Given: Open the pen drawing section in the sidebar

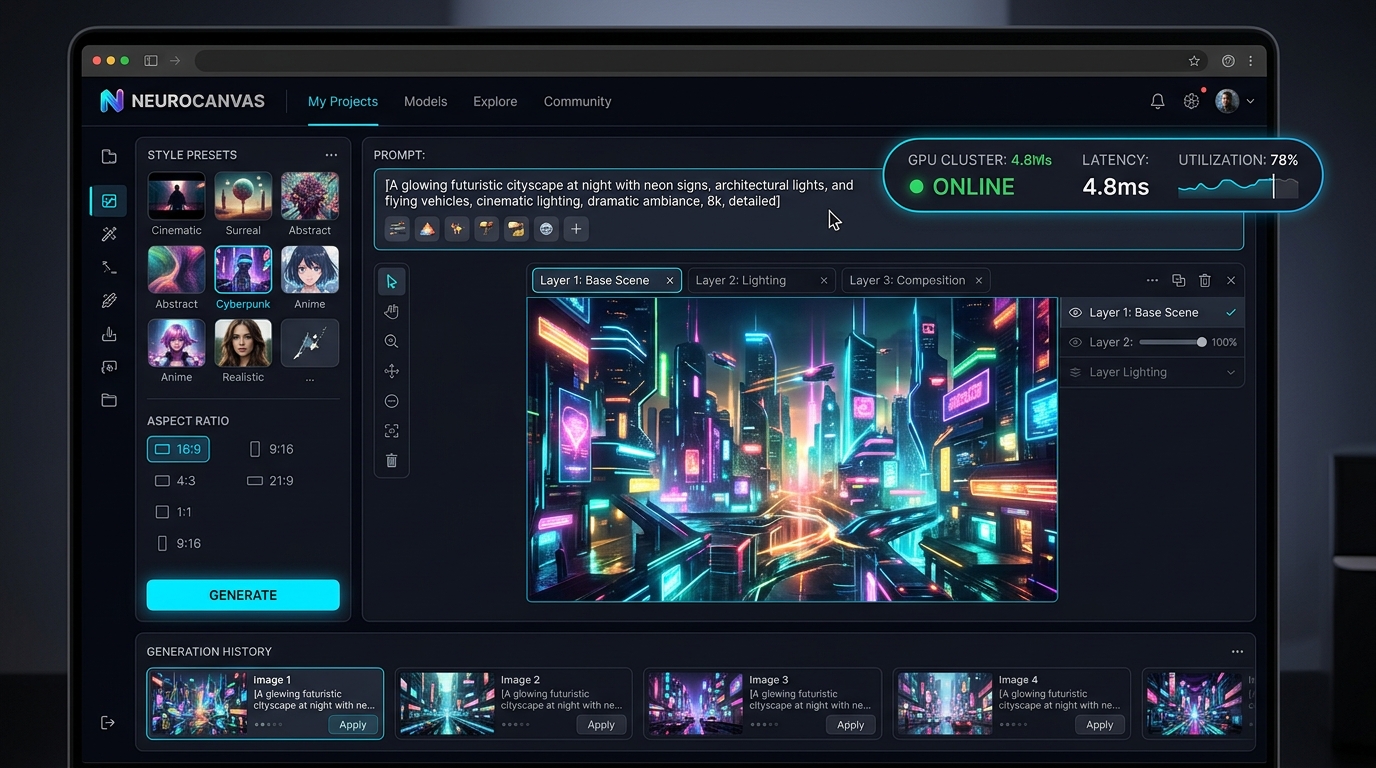Looking at the screenshot, I should 109,301.
